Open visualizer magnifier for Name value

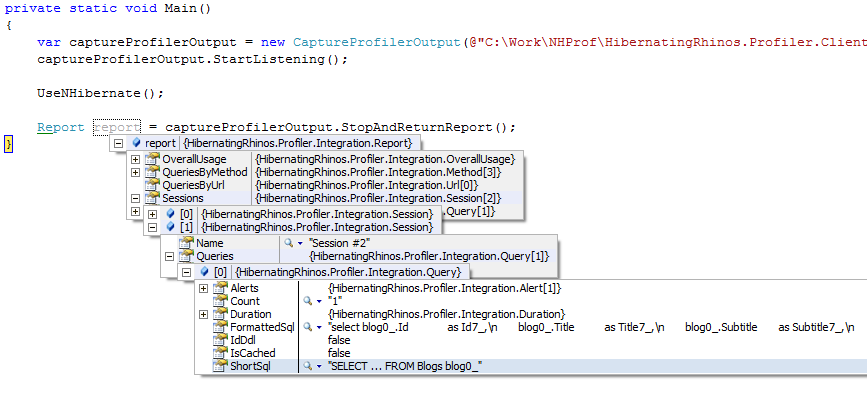288,243
